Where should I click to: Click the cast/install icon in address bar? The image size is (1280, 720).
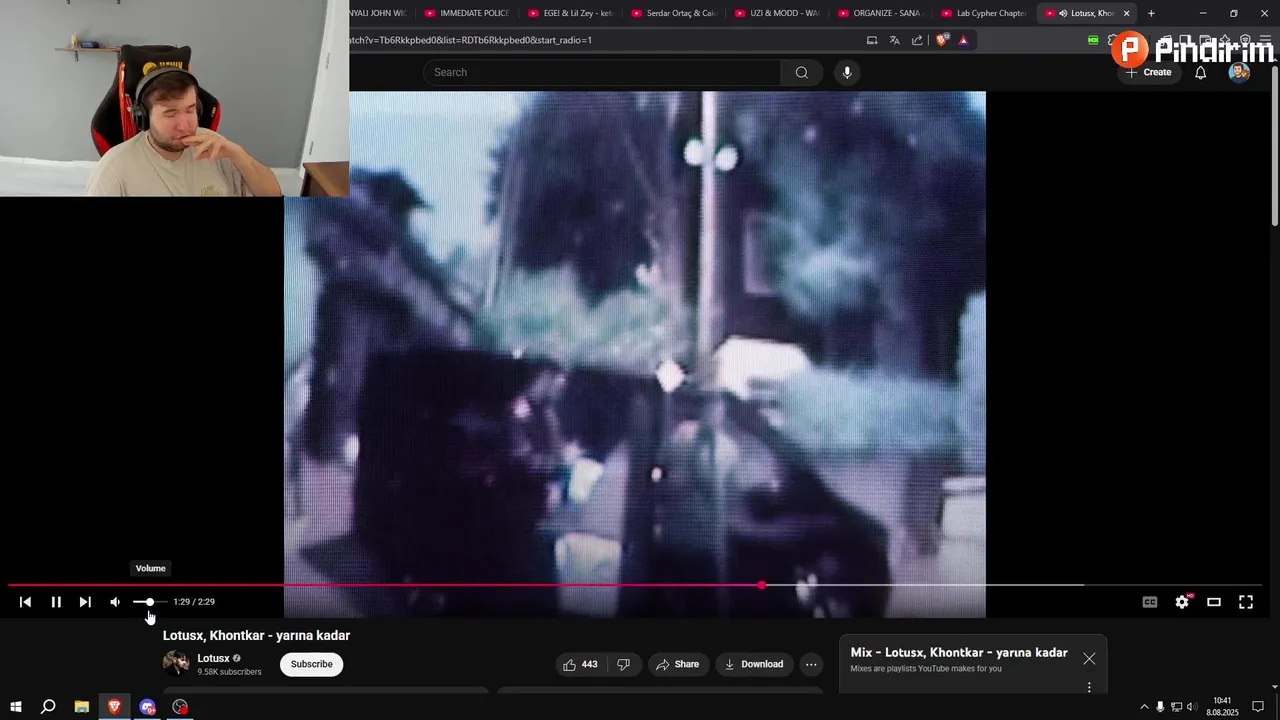point(872,40)
